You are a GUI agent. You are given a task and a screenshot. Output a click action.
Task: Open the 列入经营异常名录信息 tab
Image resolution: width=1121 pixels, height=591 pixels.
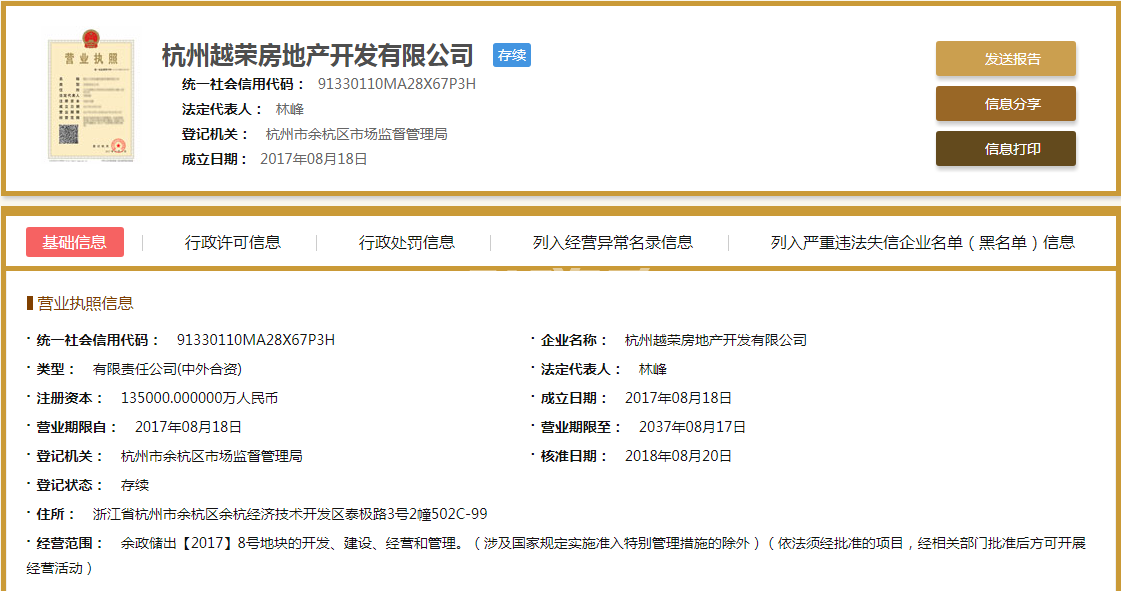tap(613, 242)
